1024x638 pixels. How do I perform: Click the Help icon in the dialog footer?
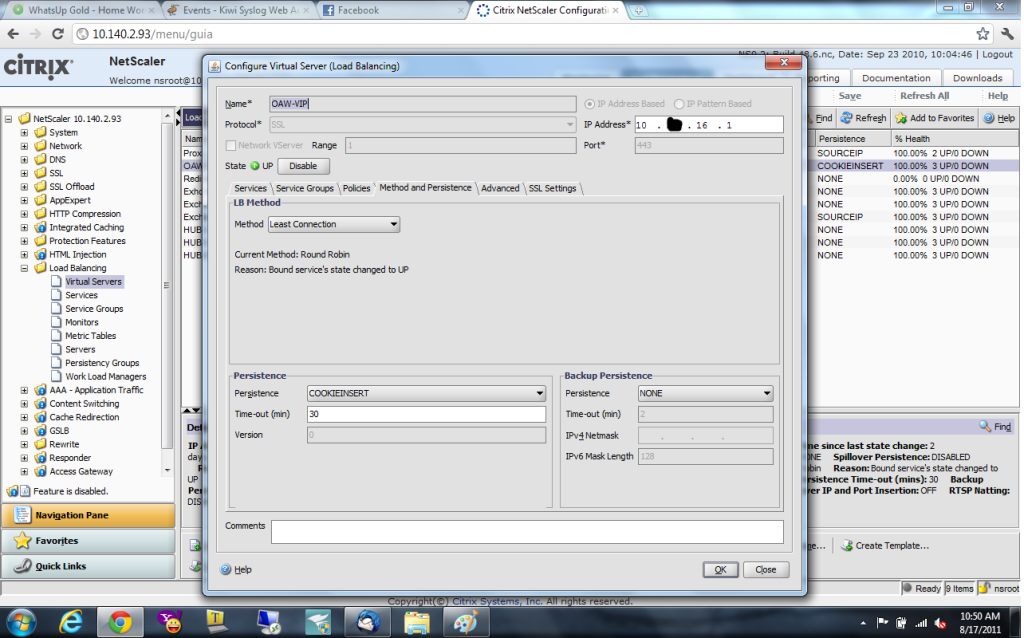click(226, 569)
